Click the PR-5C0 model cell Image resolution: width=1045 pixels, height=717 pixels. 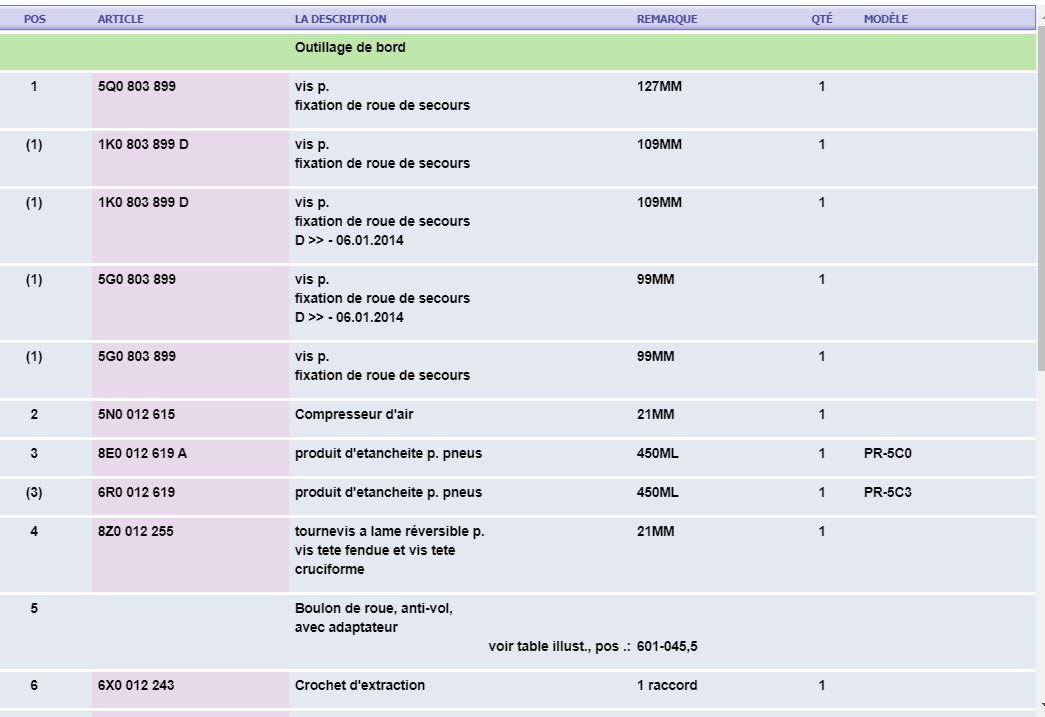[887, 453]
